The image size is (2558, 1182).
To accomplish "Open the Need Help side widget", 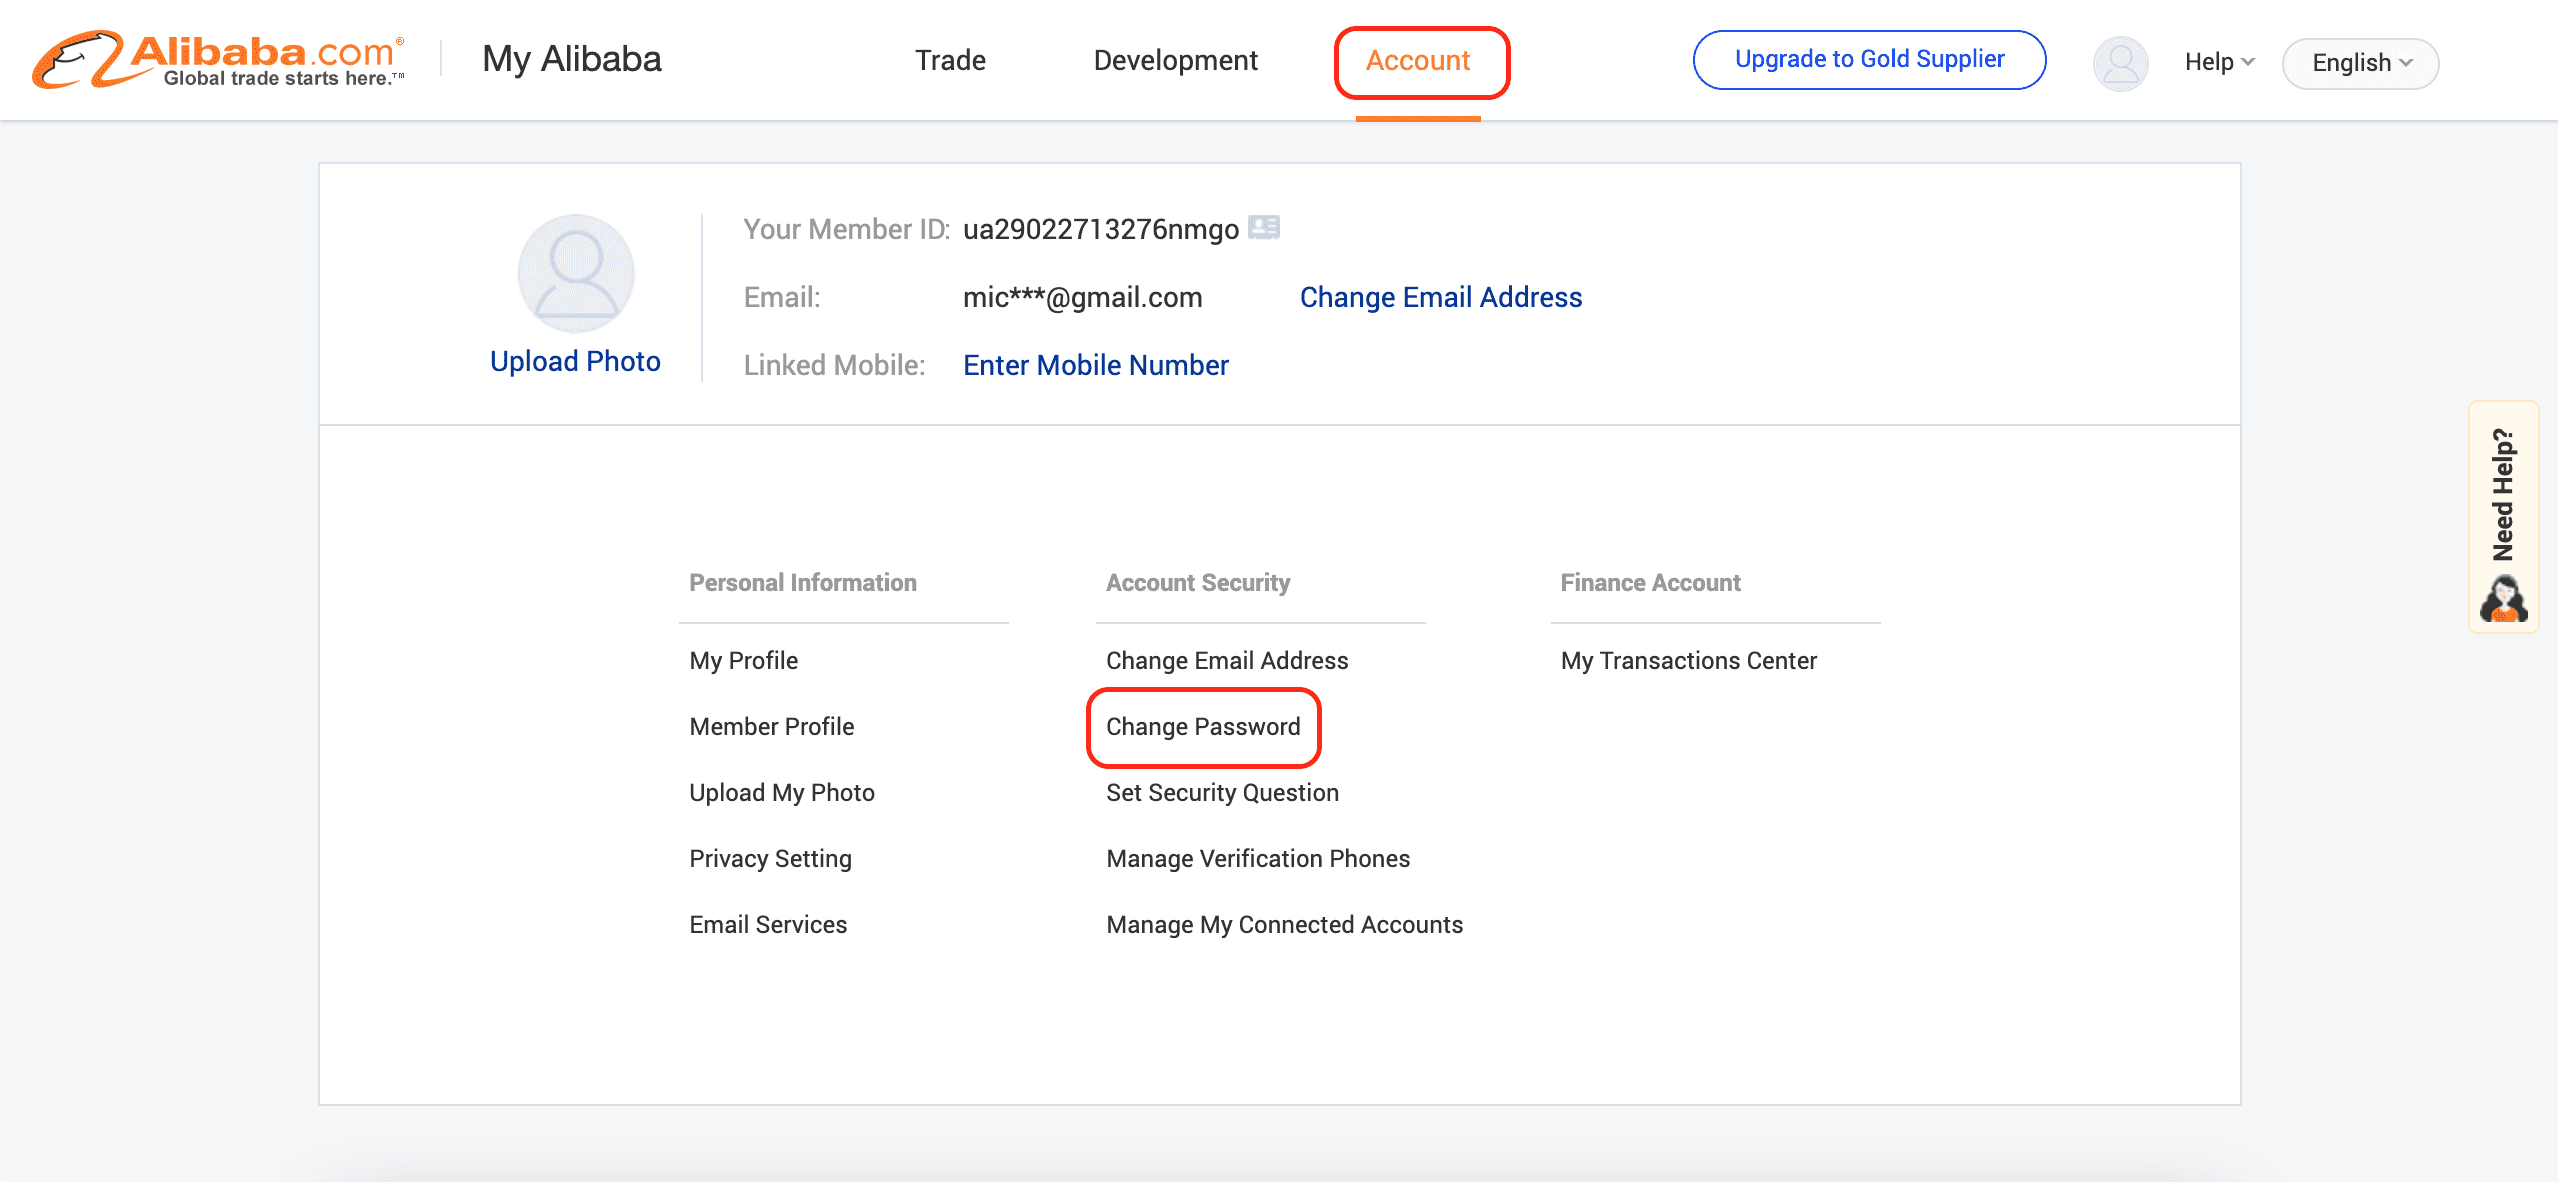I will (x=2503, y=516).
